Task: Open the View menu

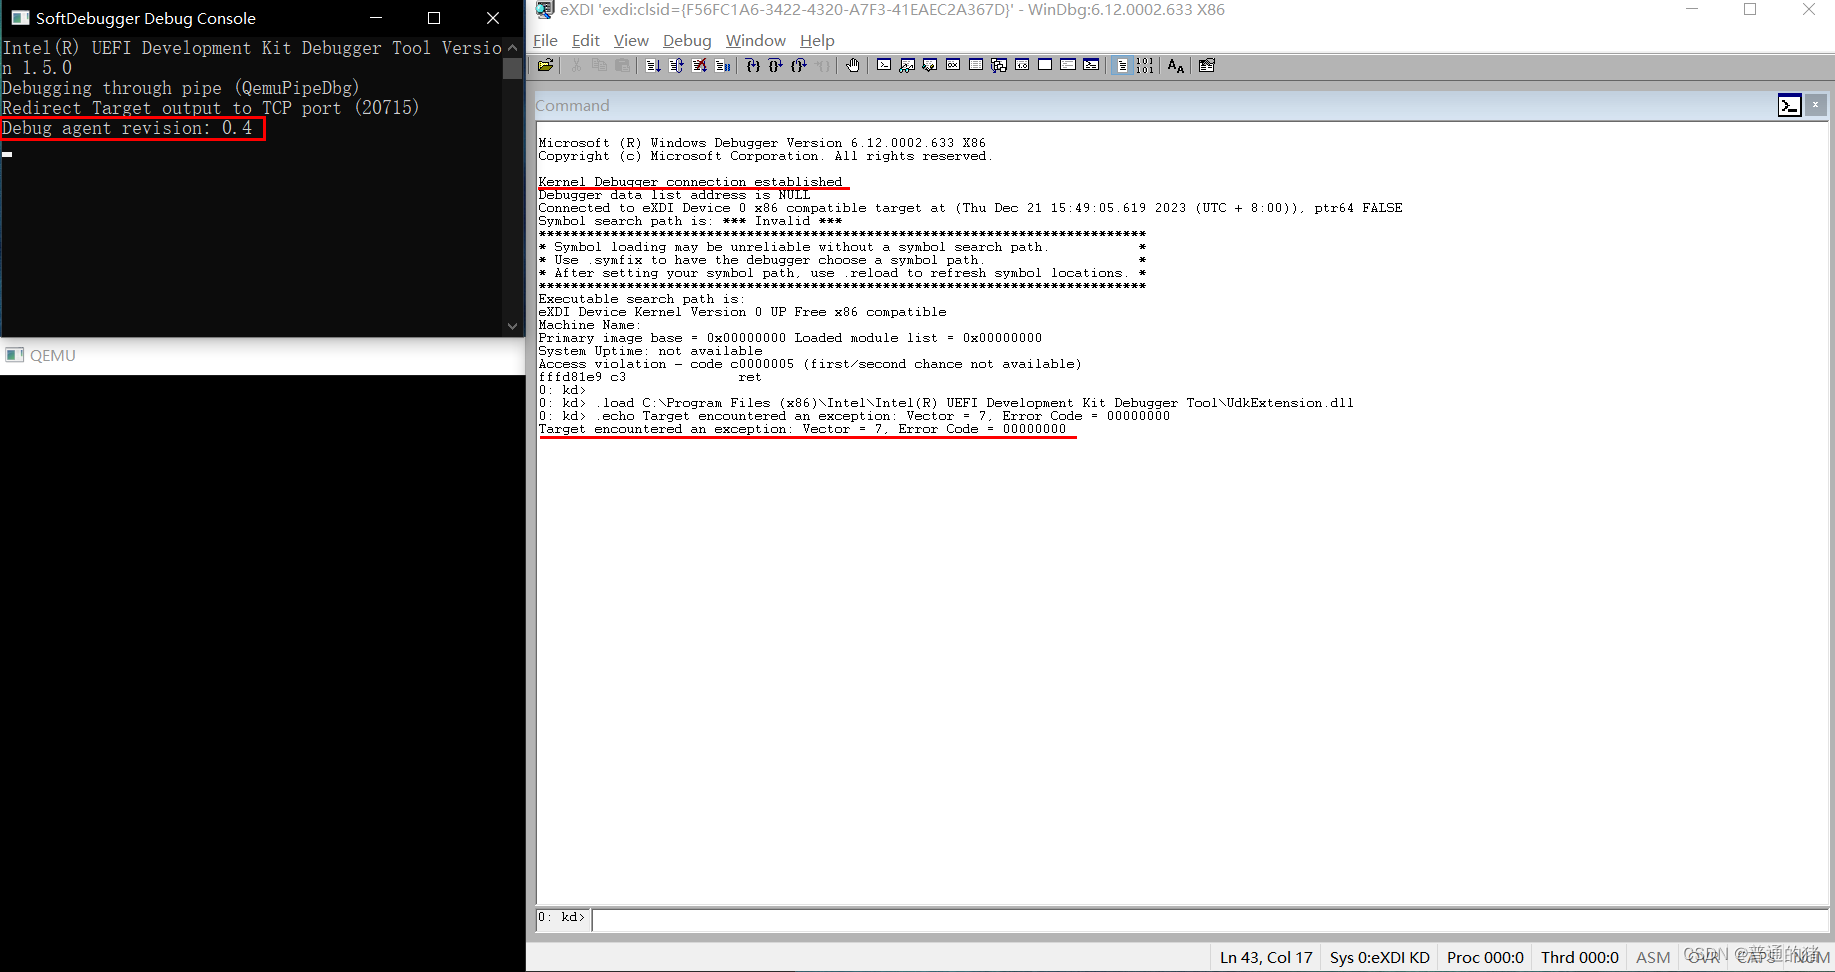Action: 631,40
